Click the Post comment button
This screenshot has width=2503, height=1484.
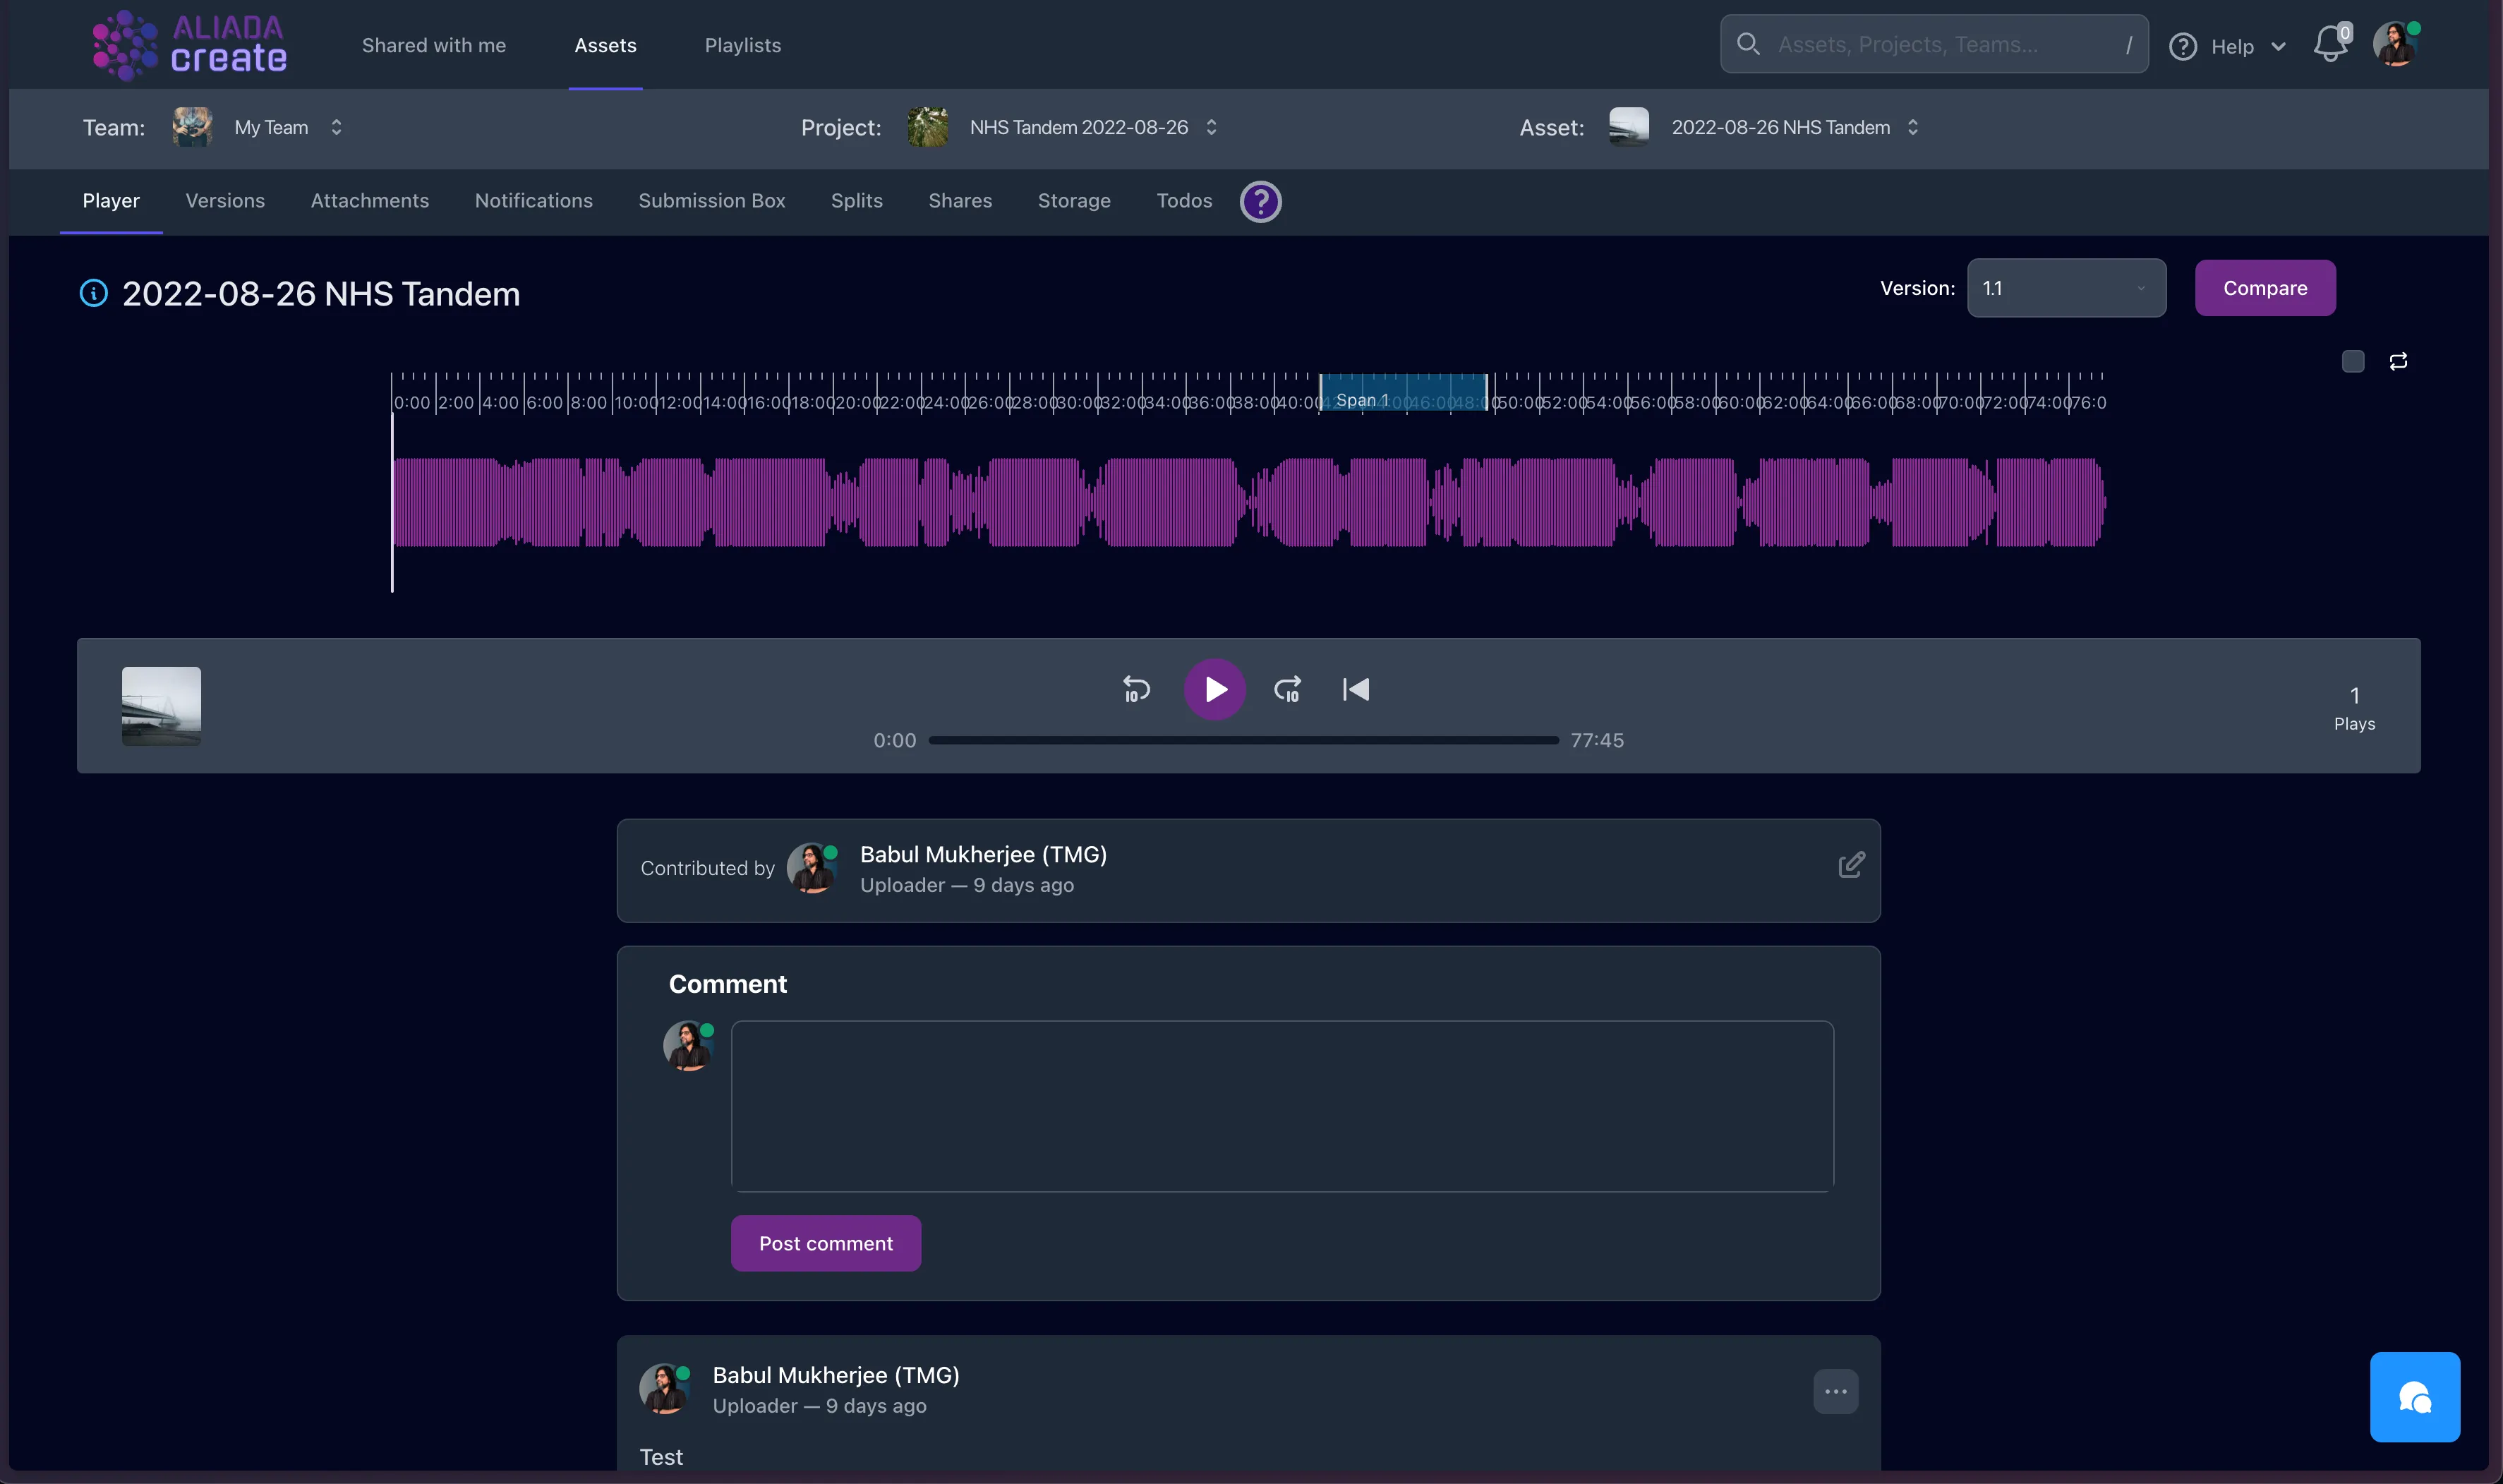point(825,1243)
